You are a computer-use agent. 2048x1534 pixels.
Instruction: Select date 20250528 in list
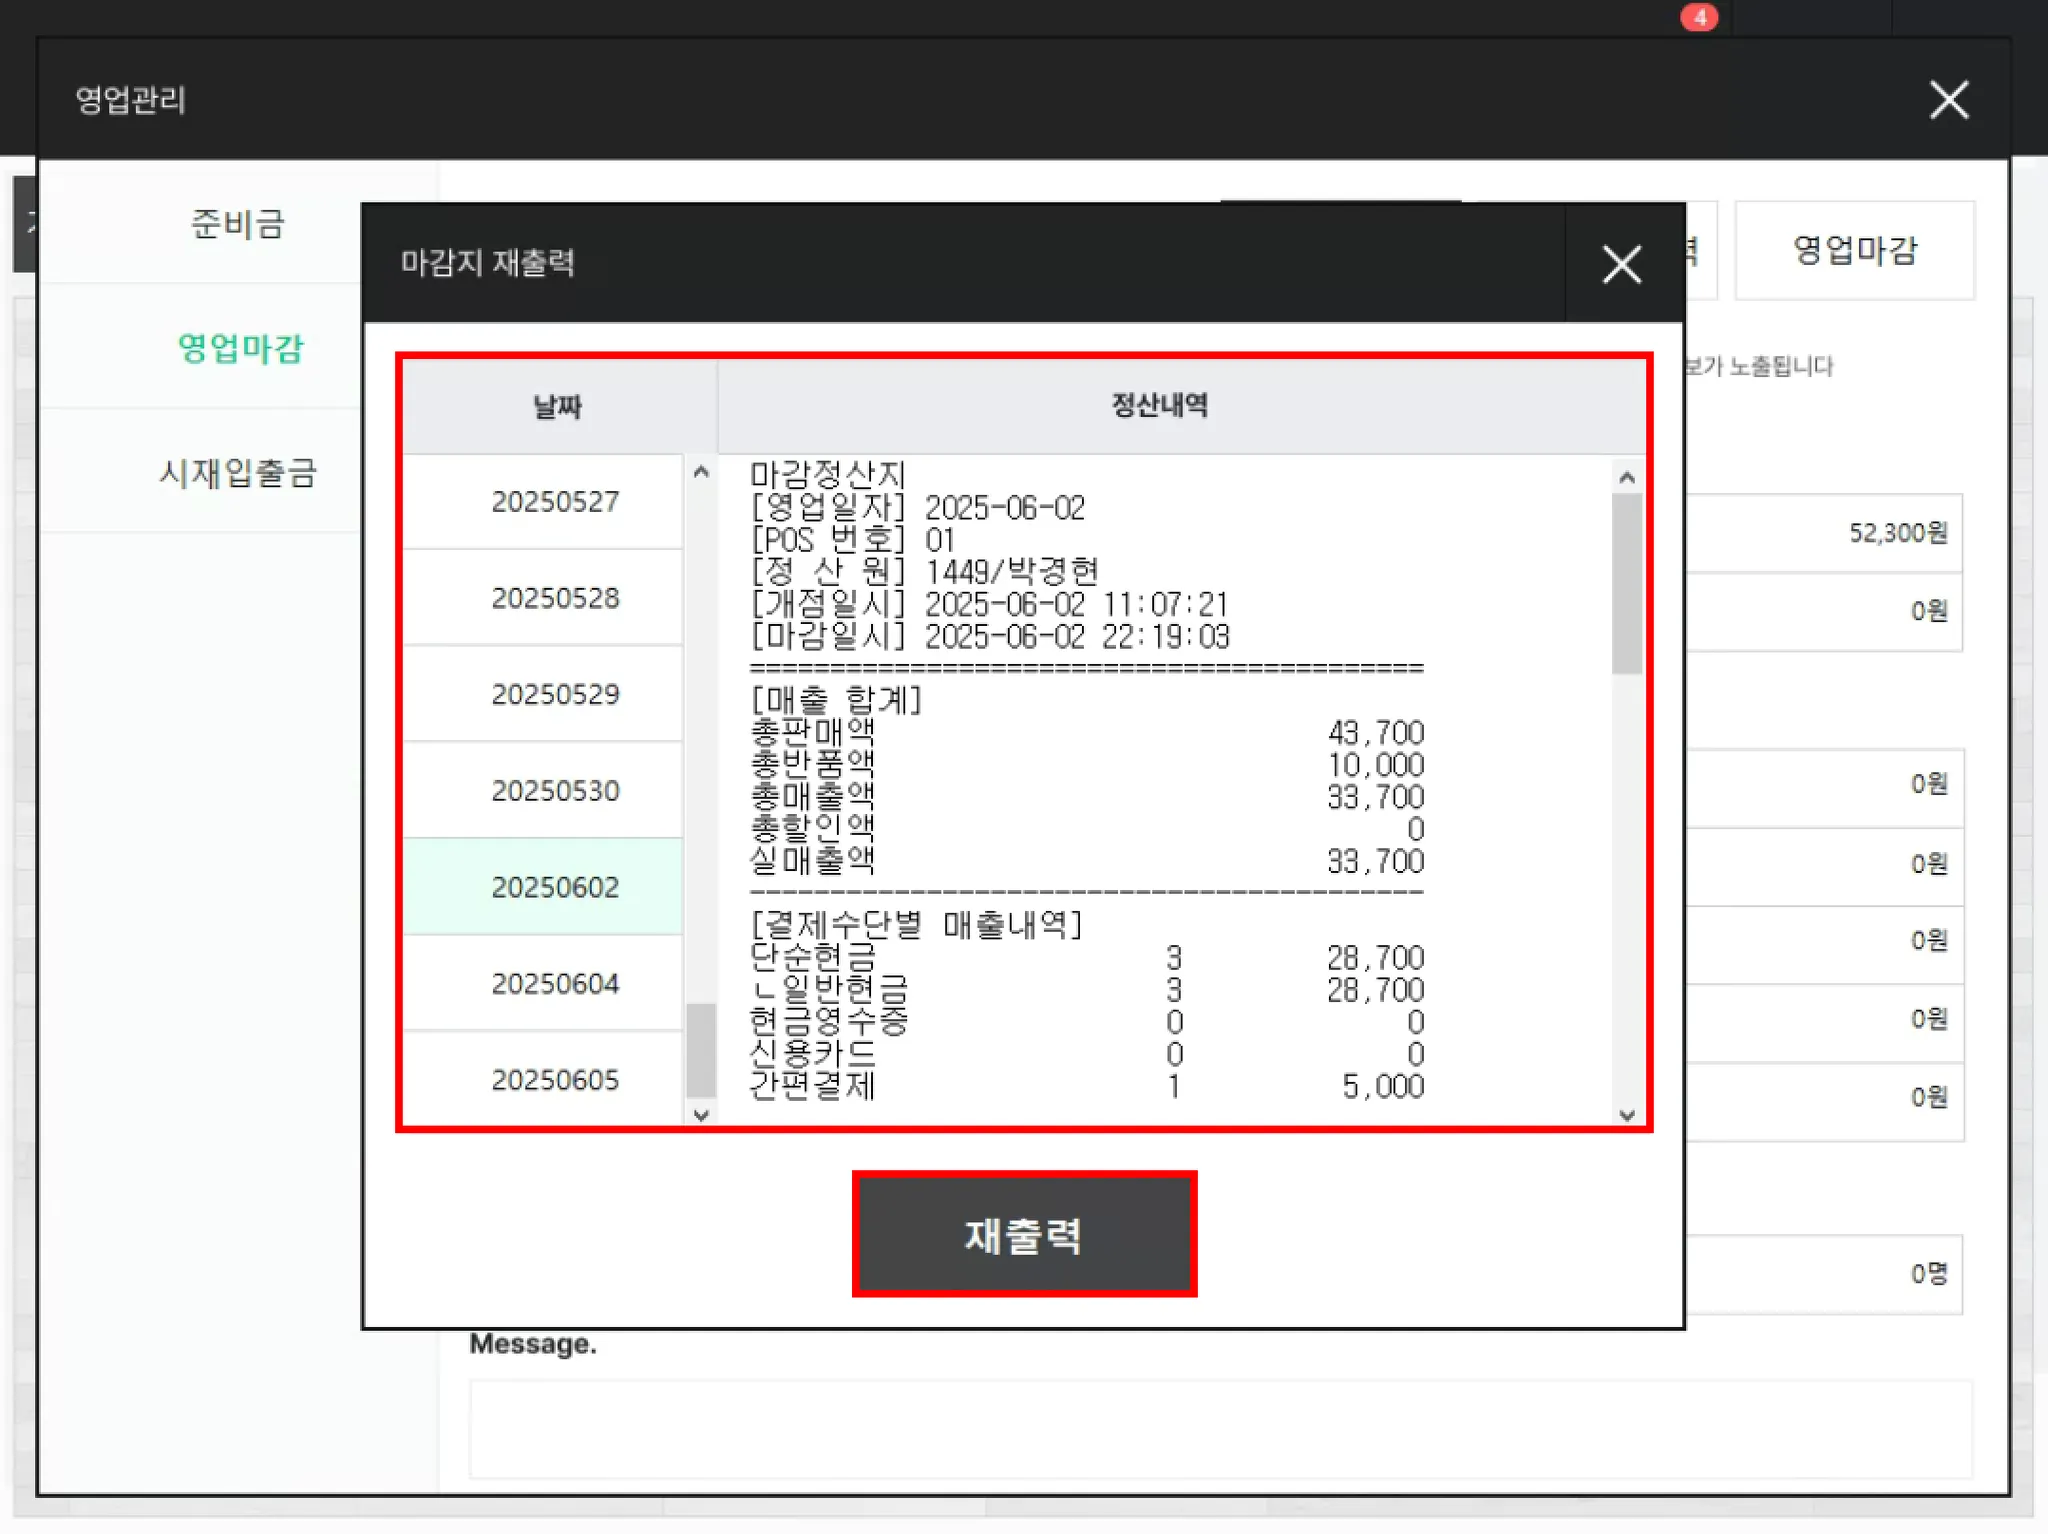pos(554,598)
